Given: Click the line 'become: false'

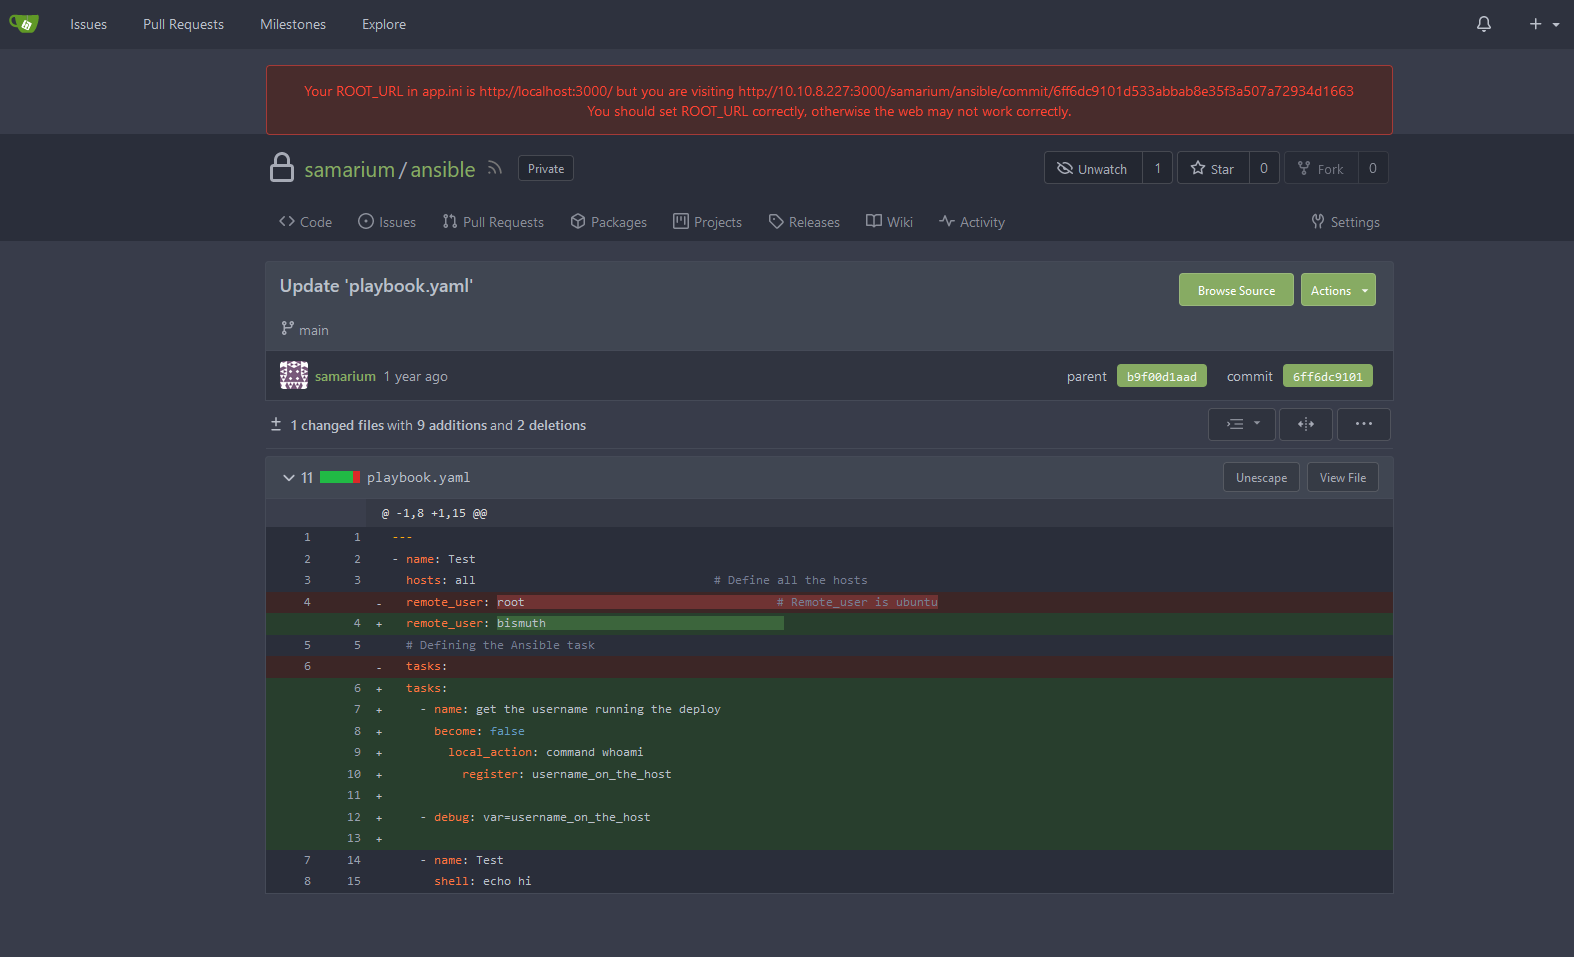Looking at the screenshot, I should pos(829,731).
